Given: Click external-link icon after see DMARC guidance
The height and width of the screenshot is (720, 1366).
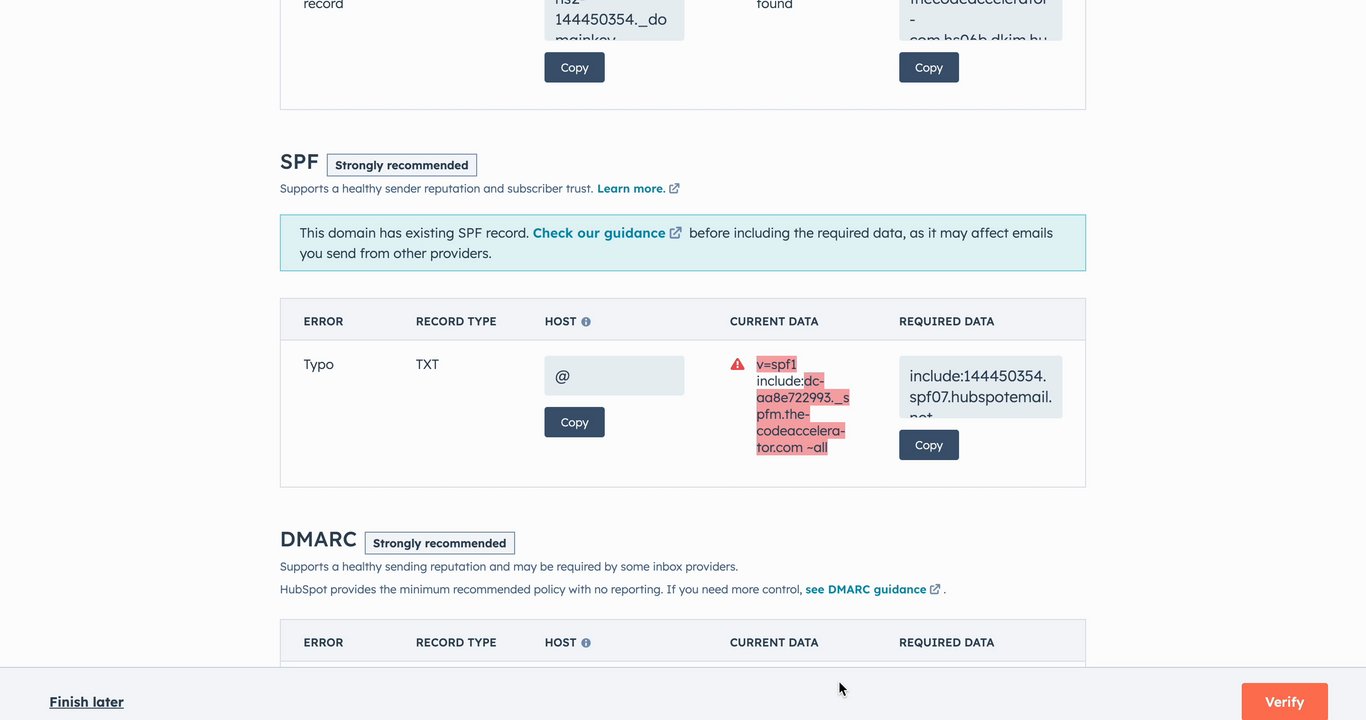Looking at the screenshot, I should (935, 590).
